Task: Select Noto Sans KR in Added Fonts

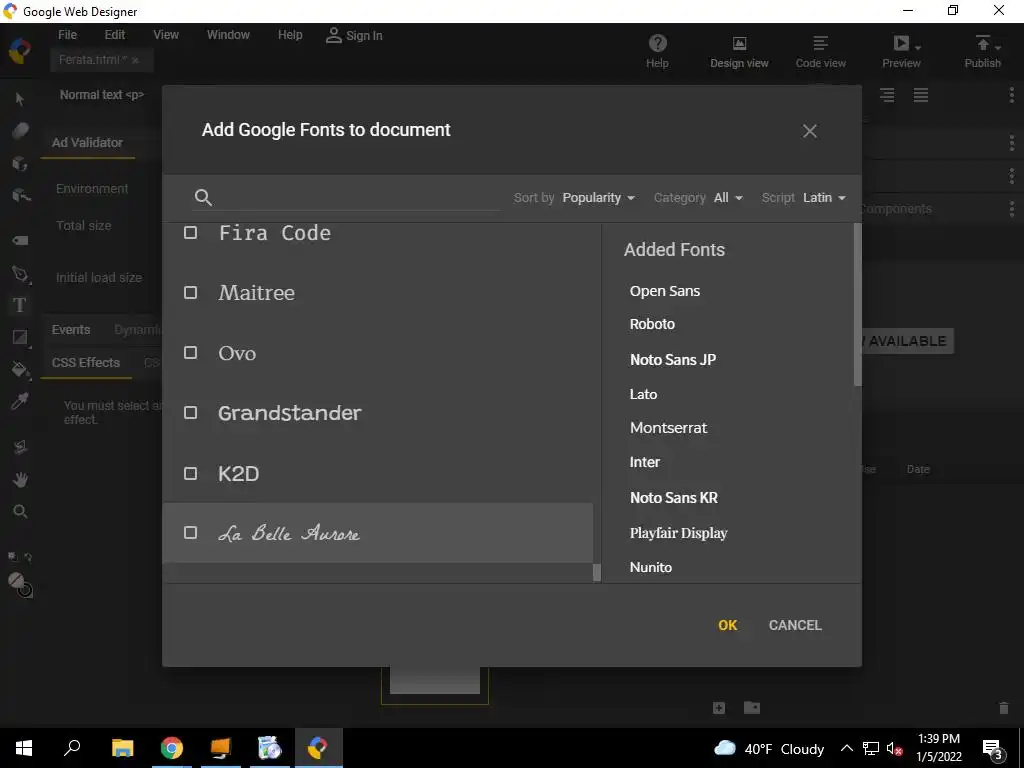Action: (x=674, y=498)
